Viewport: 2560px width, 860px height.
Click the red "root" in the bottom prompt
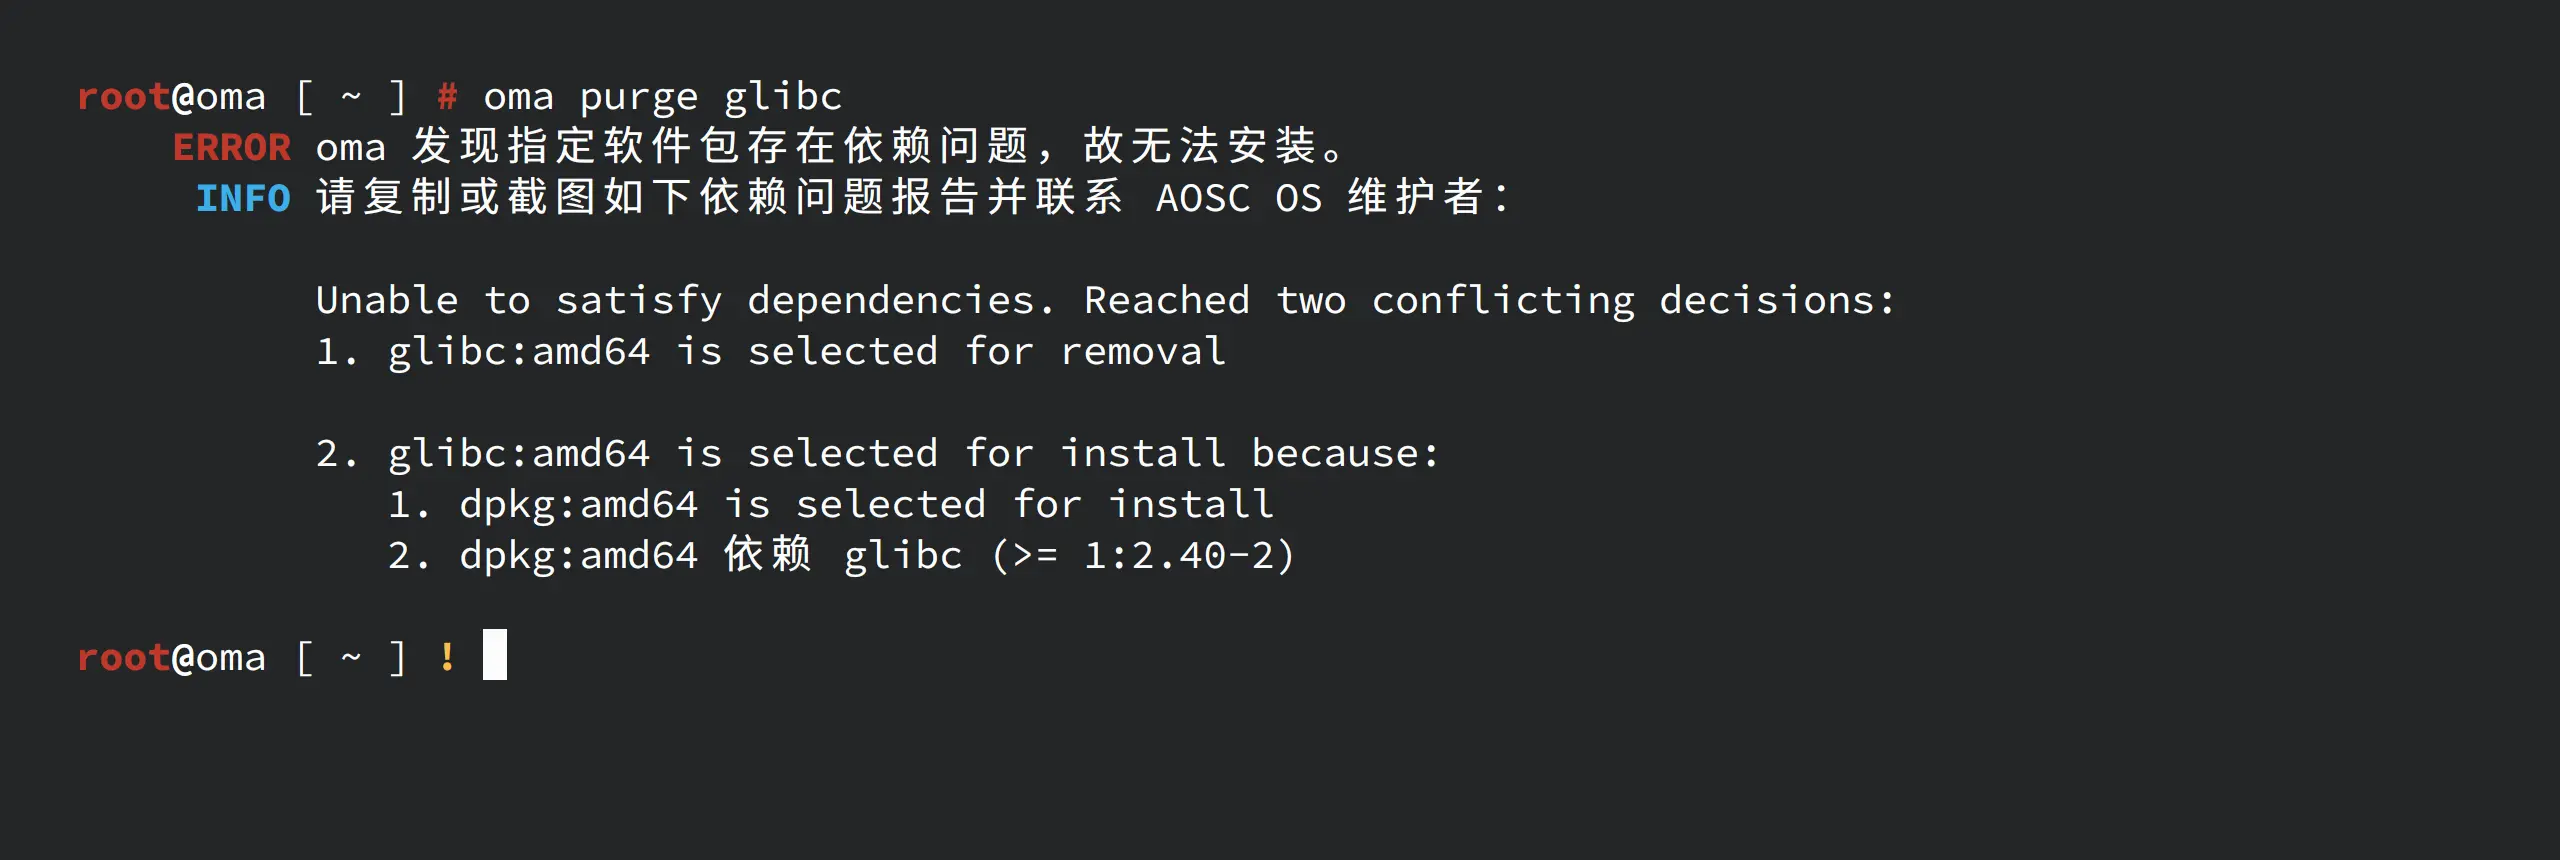pyautogui.click(x=123, y=658)
